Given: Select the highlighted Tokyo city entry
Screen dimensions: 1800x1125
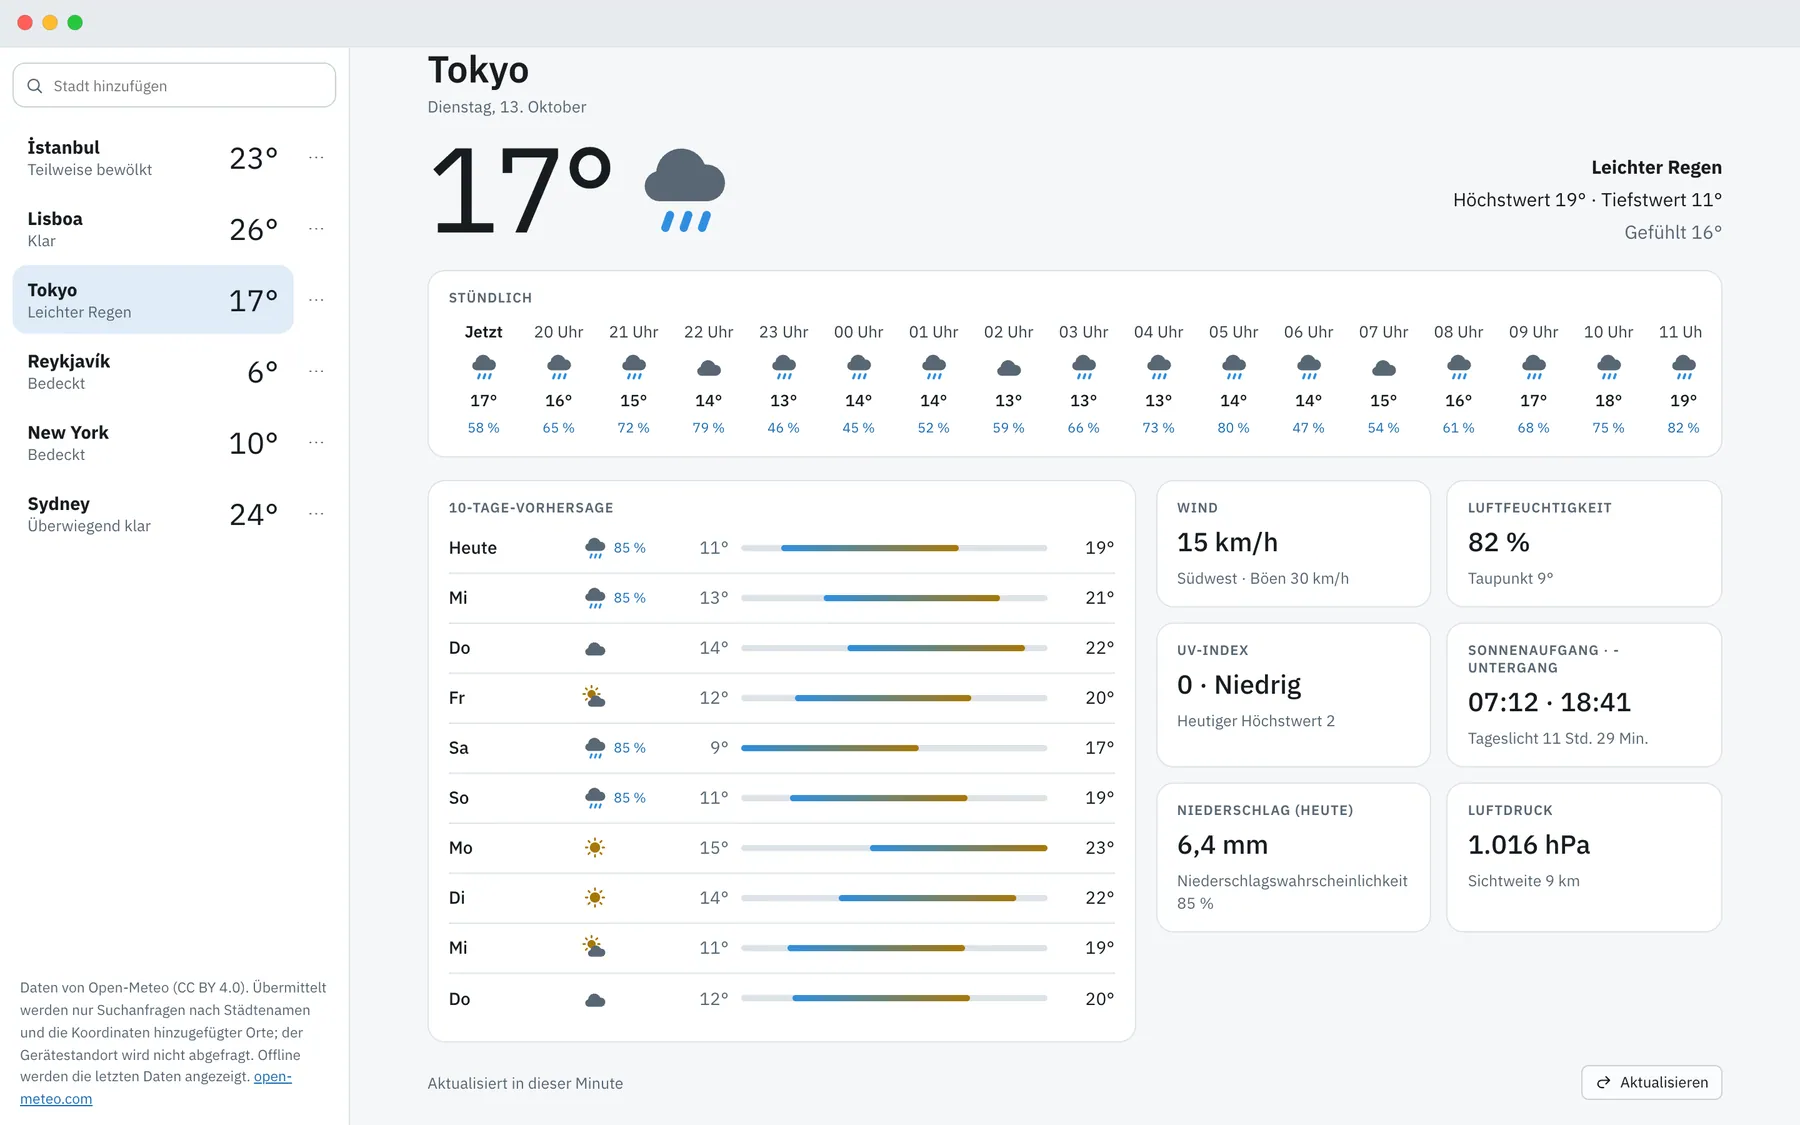Looking at the screenshot, I should [x=153, y=300].
